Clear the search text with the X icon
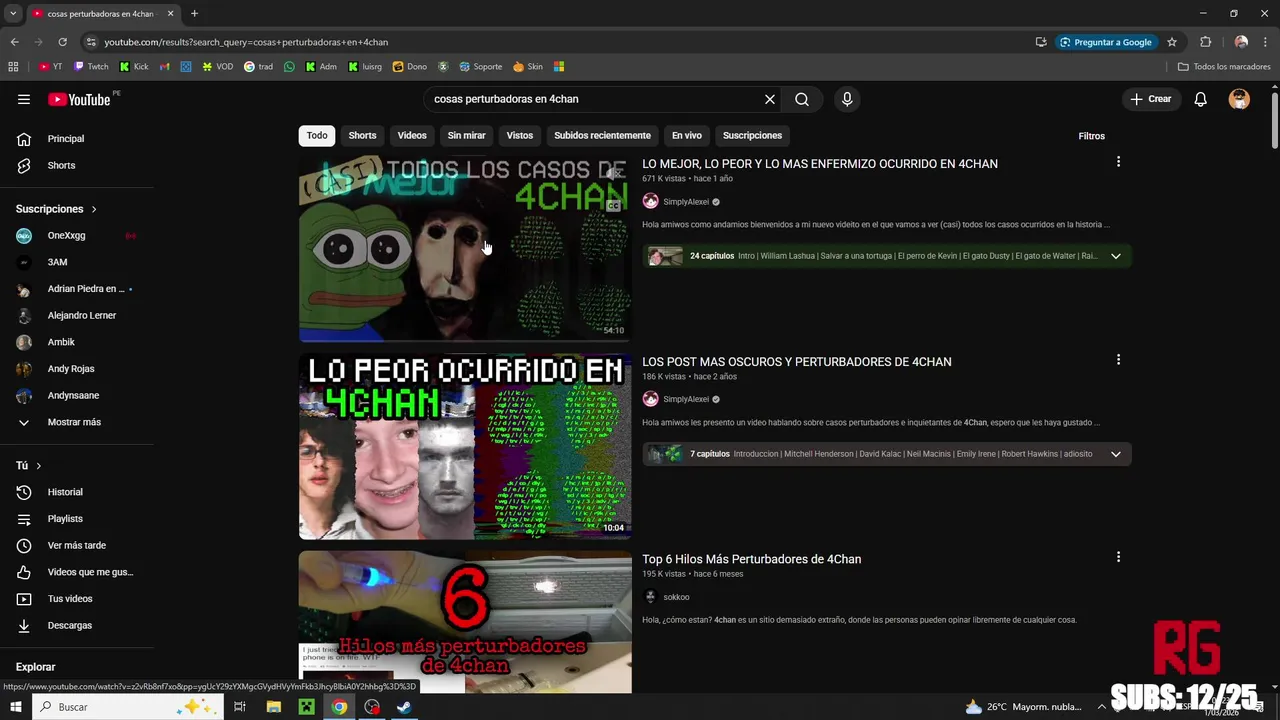Screen dimensions: 1280x720 click(770, 99)
